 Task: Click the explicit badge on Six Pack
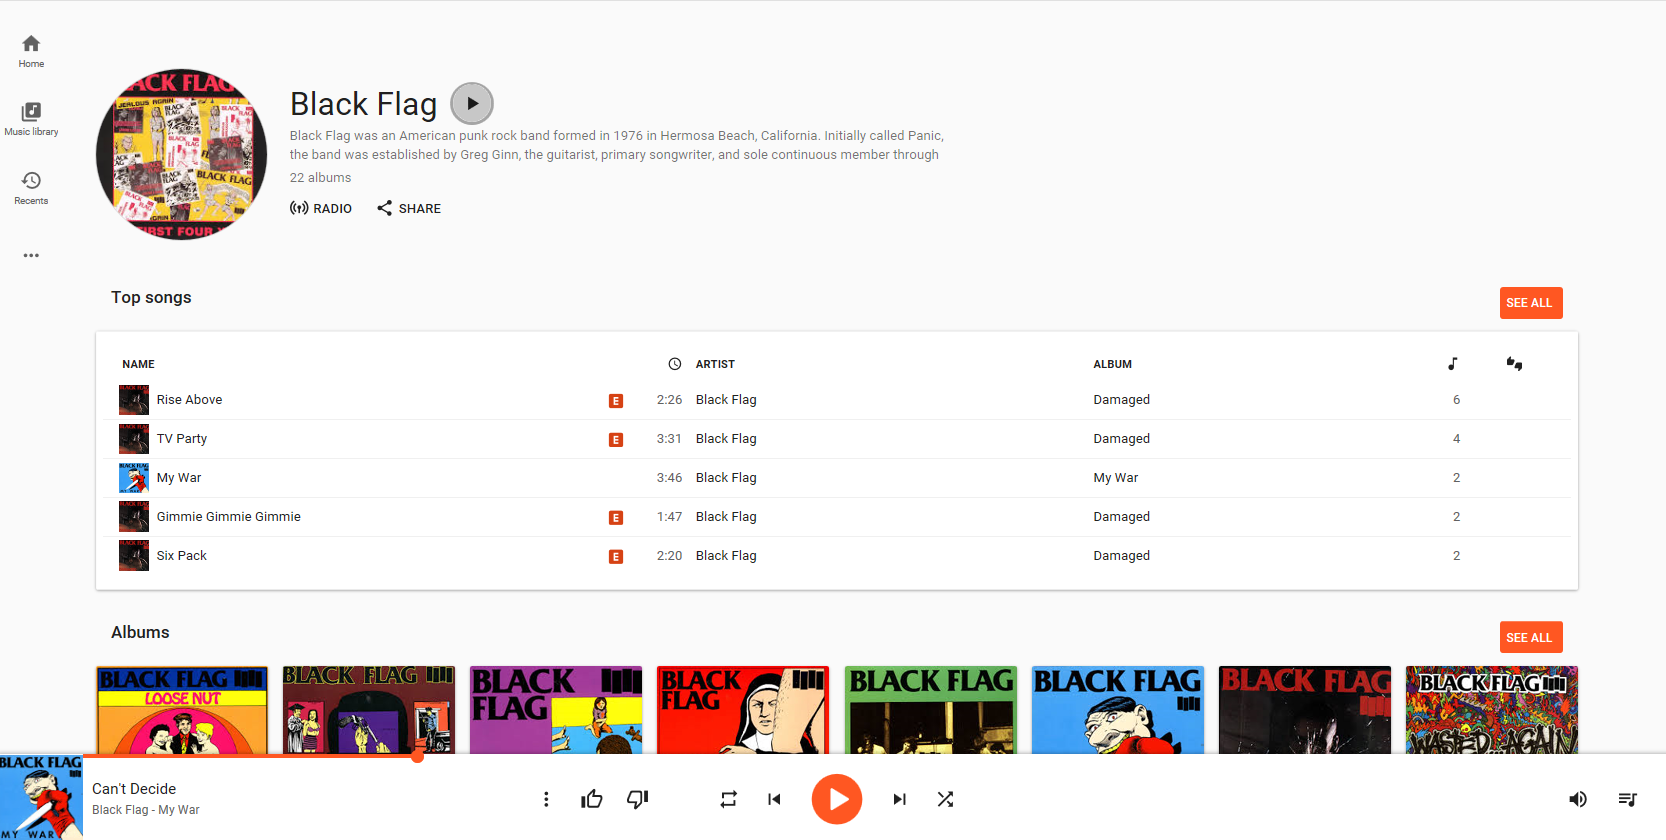616,557
